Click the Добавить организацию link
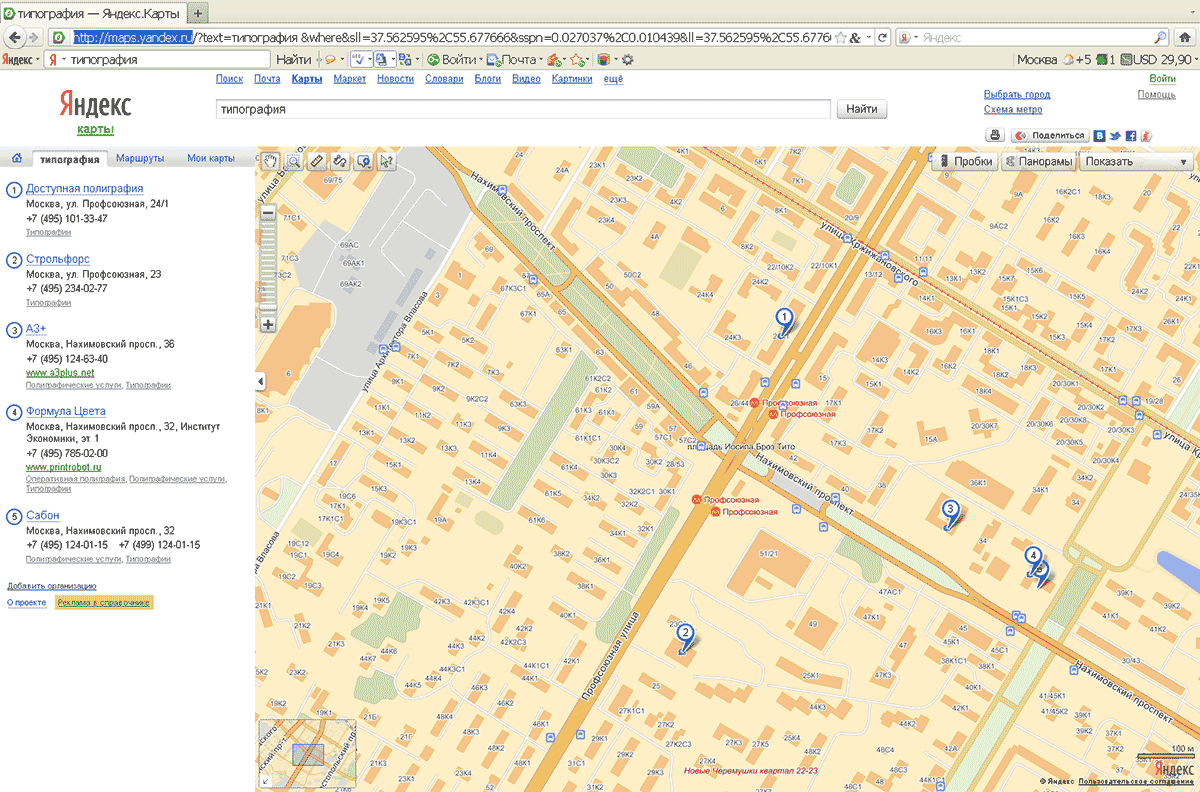Viewport: 1200px width, 792px height. click(52, 586)
